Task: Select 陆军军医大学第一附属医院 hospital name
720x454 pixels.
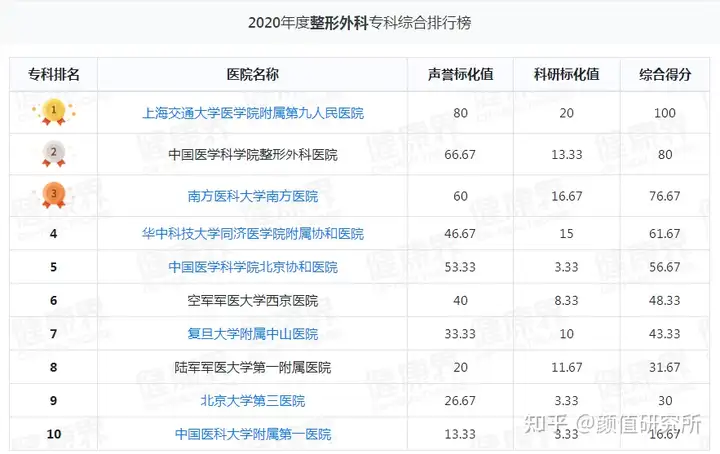Action: (x=253, y=367)
